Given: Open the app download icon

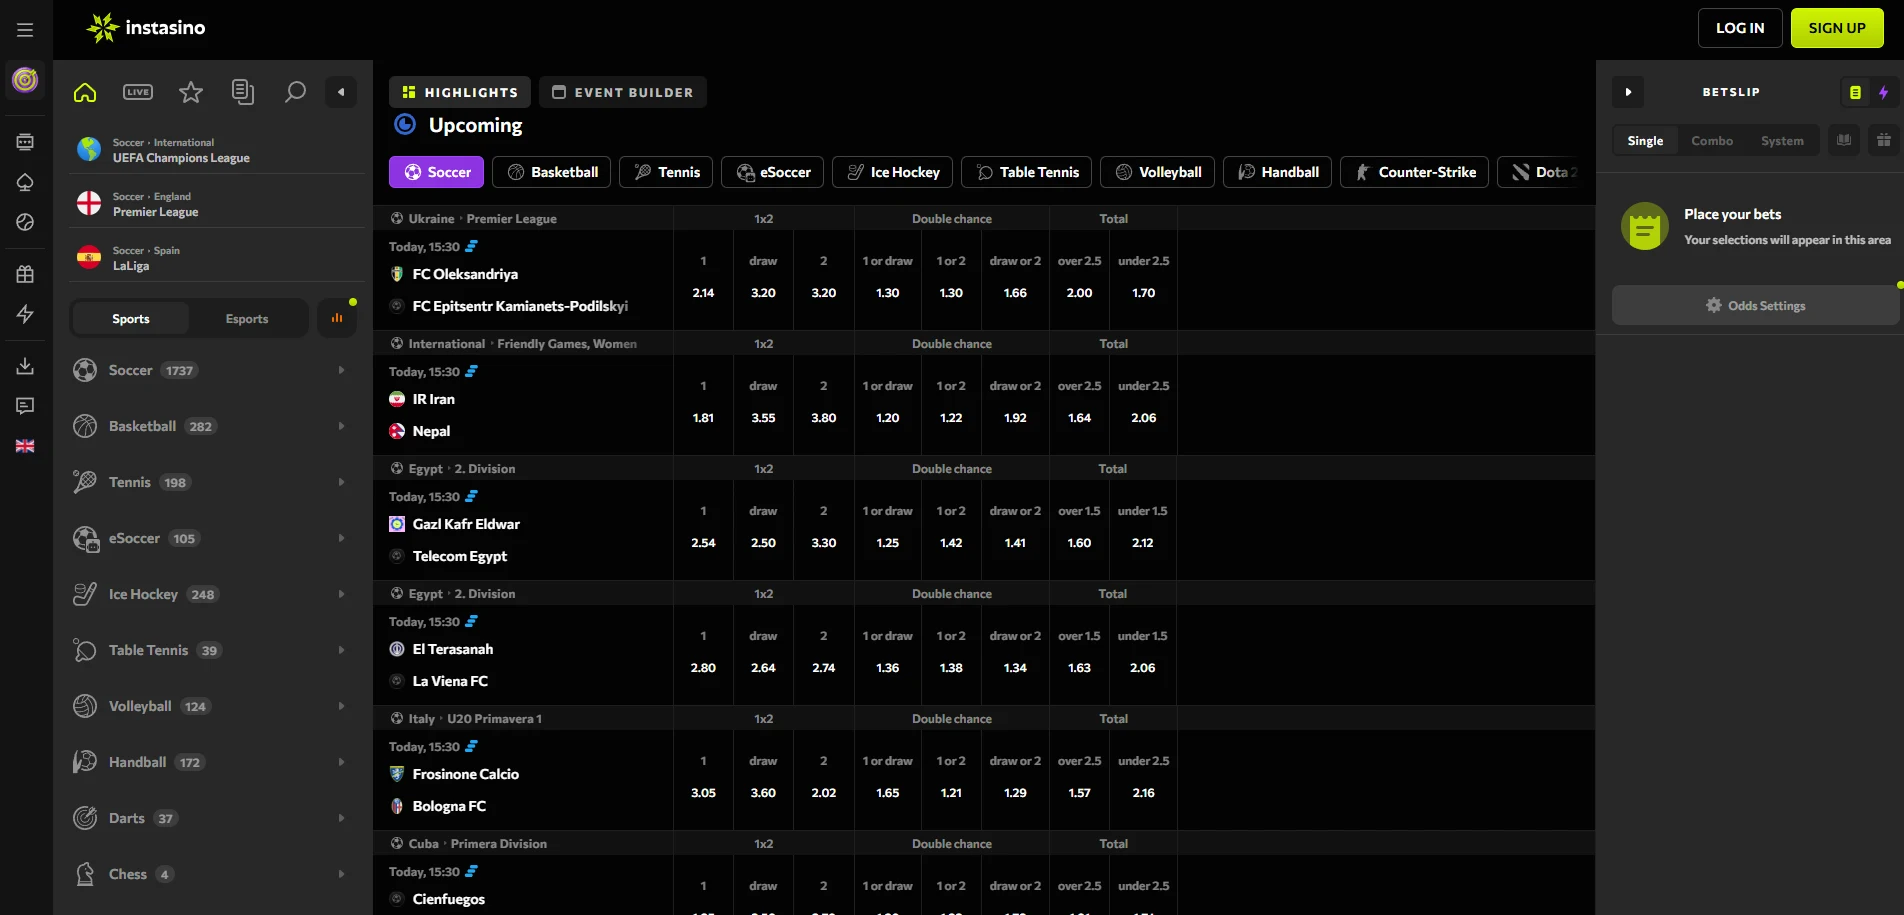Looking at the screenshot, I should 25,365.
